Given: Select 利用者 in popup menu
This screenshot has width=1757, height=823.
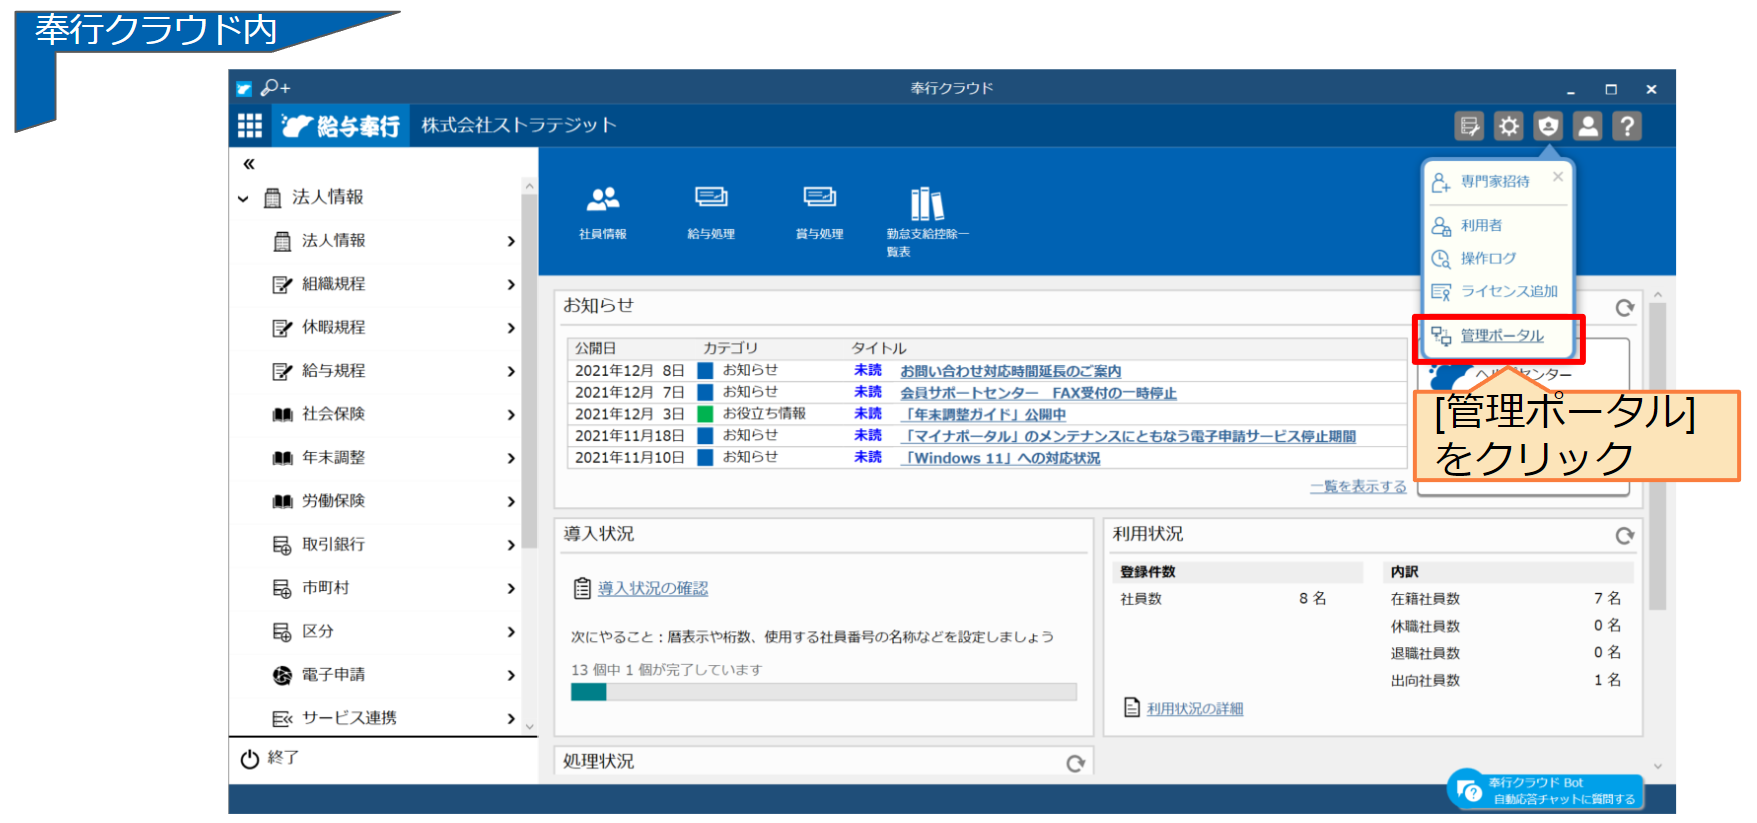Looking at the screenshot, I should 1467,226.
